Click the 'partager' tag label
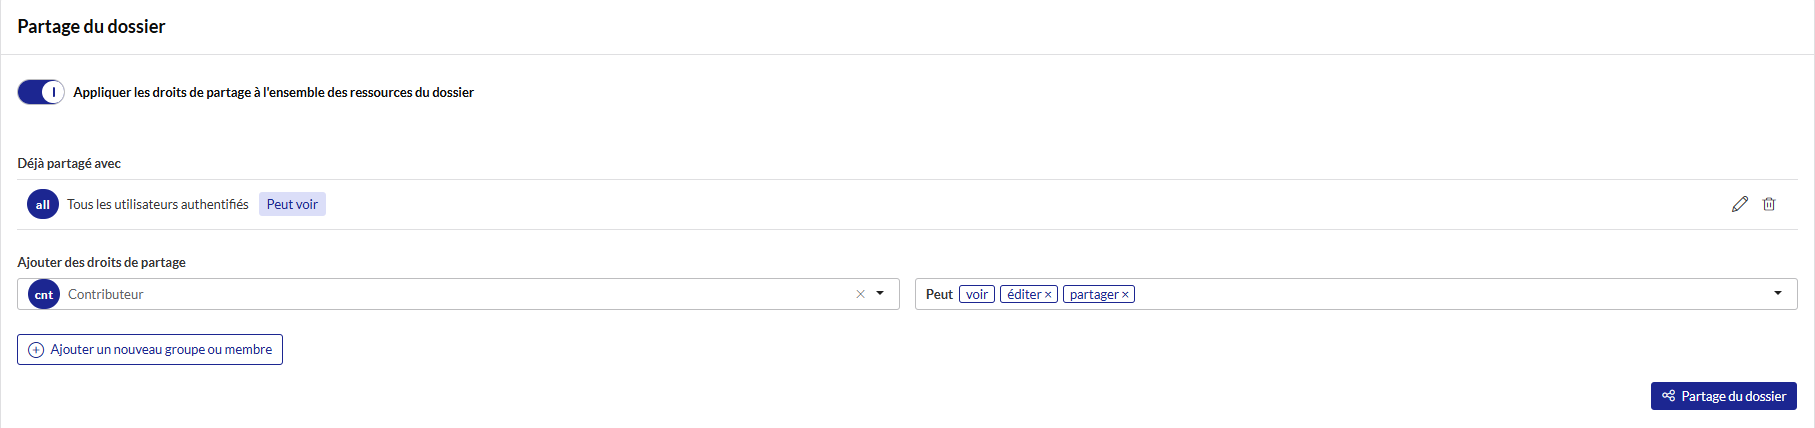Screen dimensions: 1815x428 (x=1094, y=294)
